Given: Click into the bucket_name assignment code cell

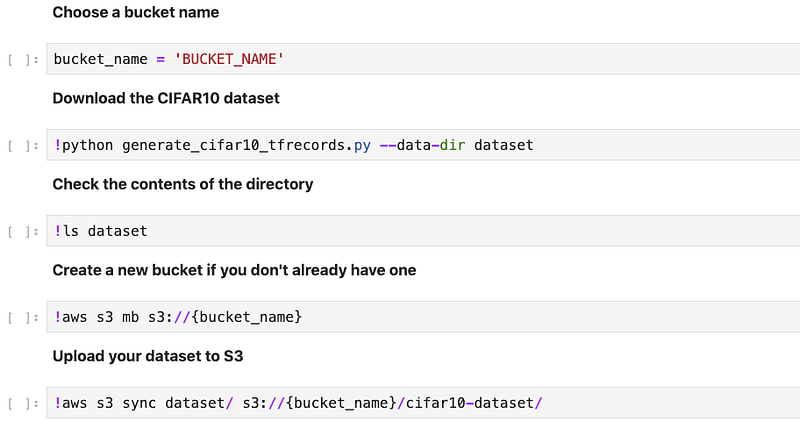Looking at the screenshot, I should 500,59.
